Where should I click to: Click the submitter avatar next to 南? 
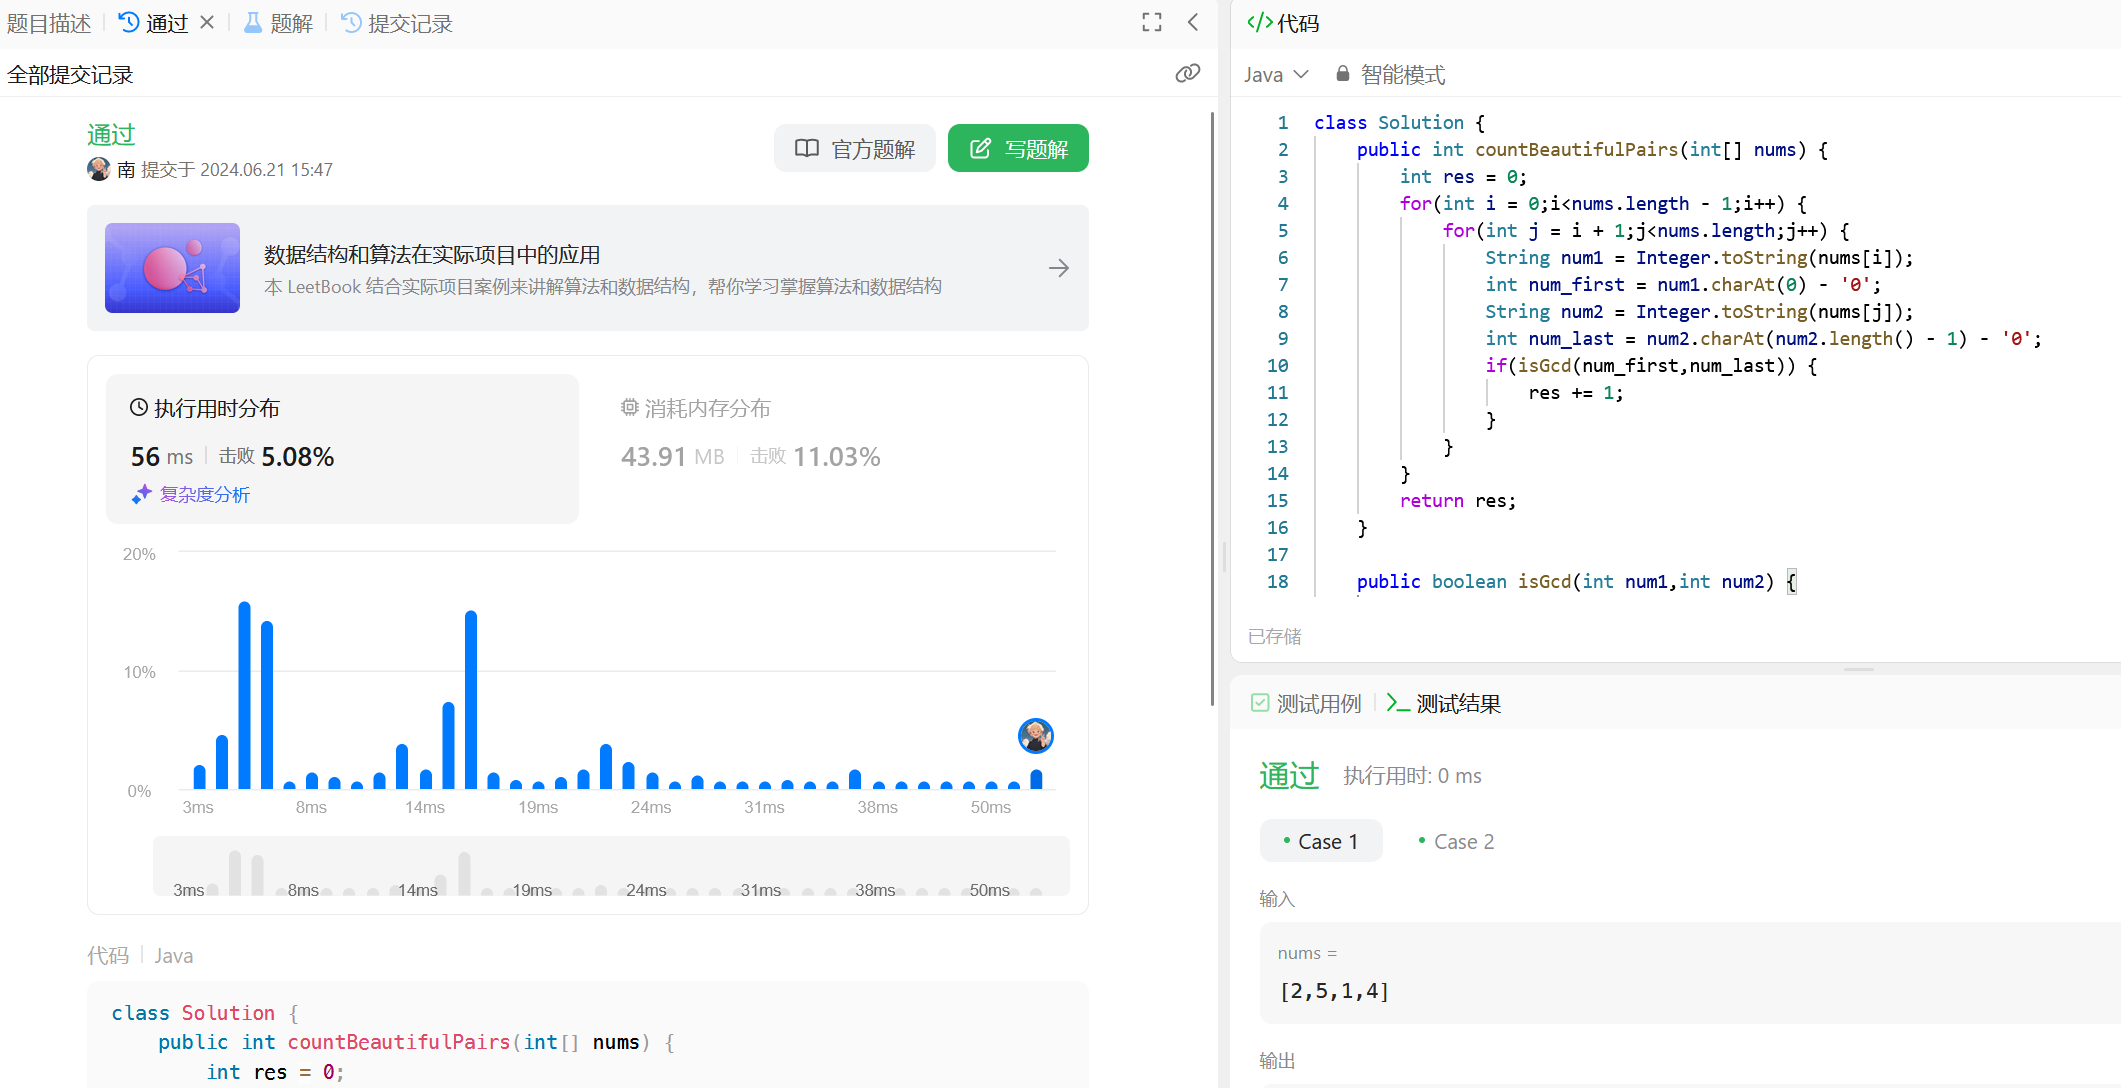pyautogui.click(x=98, y=169)
